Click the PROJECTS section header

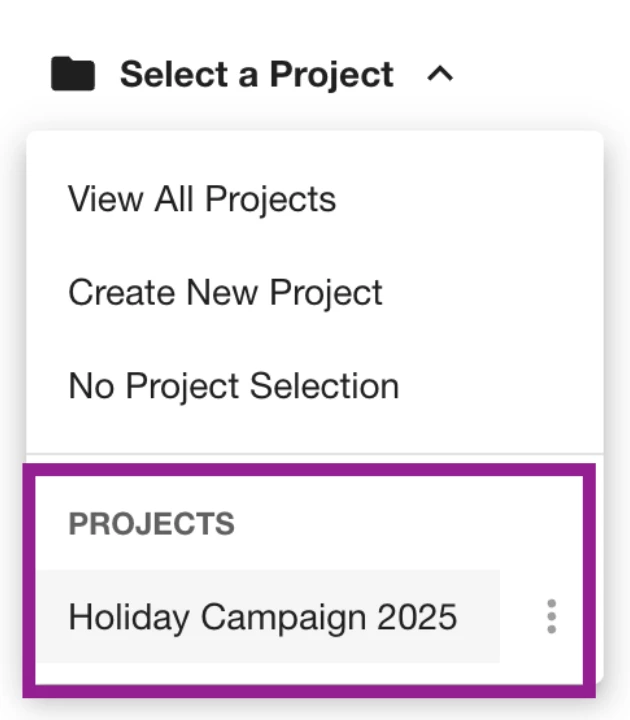pos(151,524)
